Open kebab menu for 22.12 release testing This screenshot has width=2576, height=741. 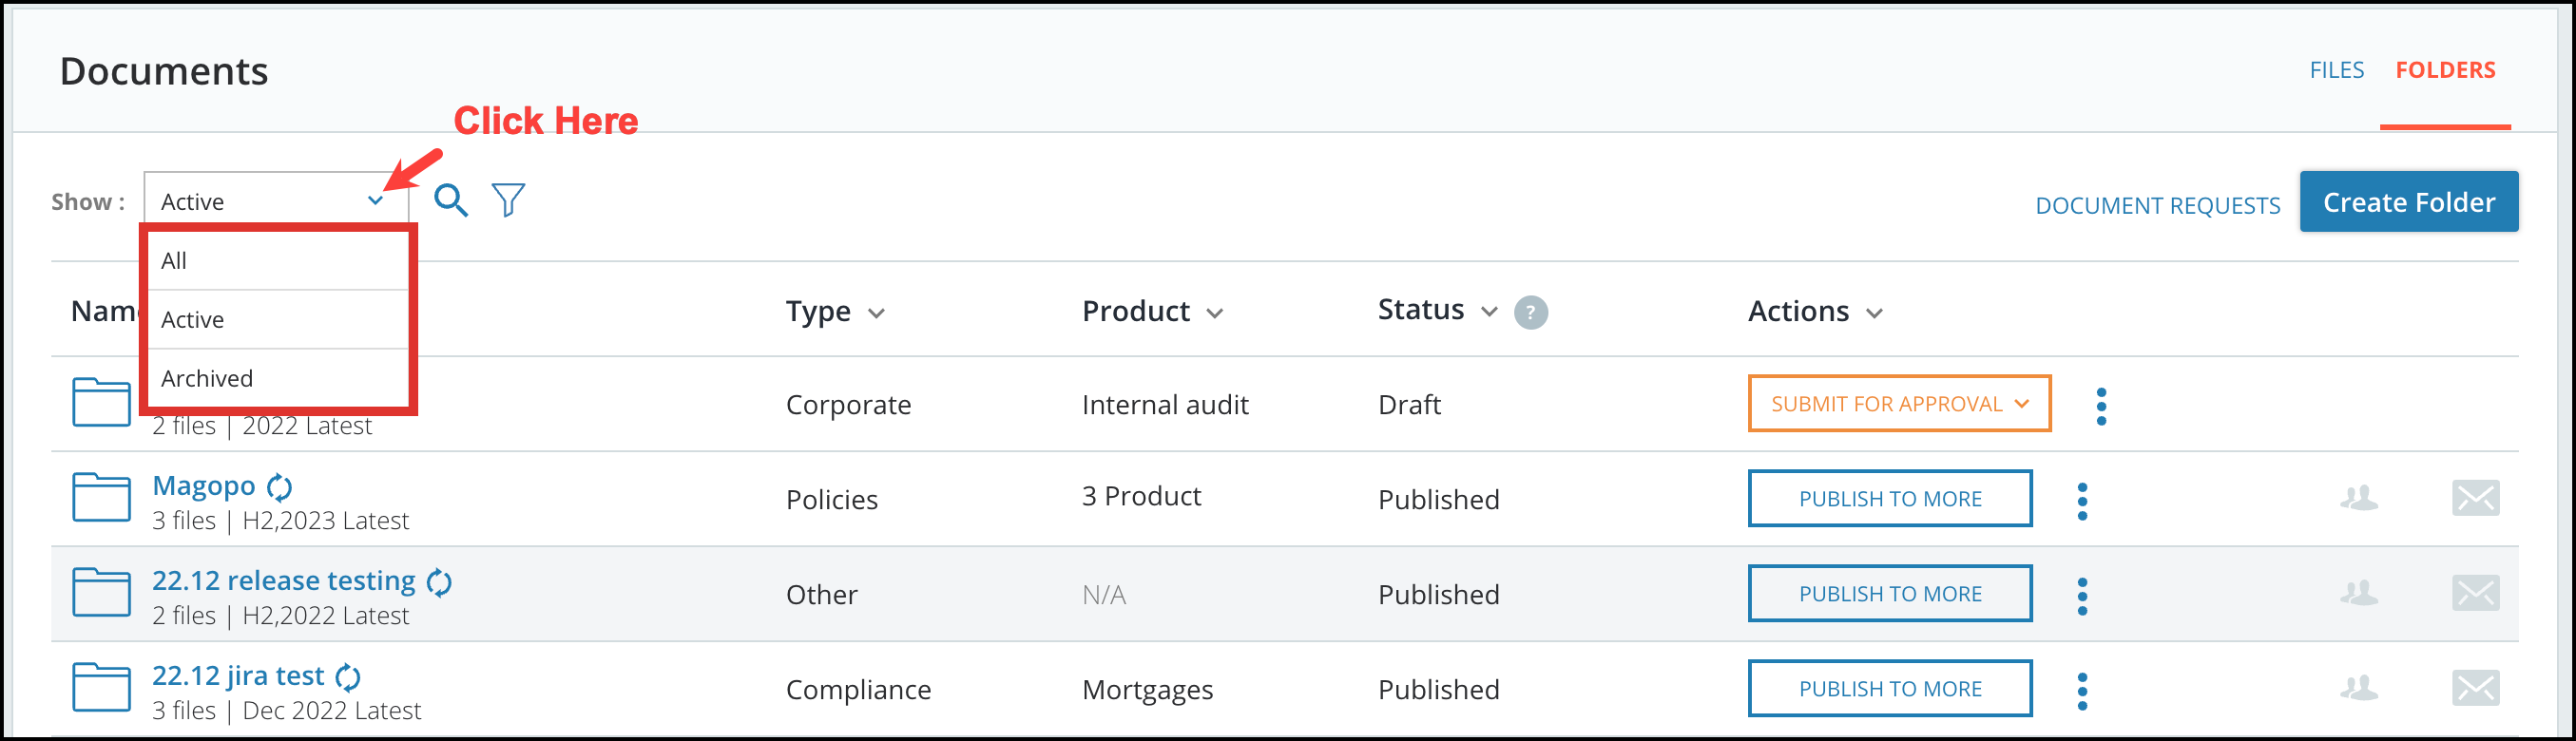click(x=2082, y=596)
